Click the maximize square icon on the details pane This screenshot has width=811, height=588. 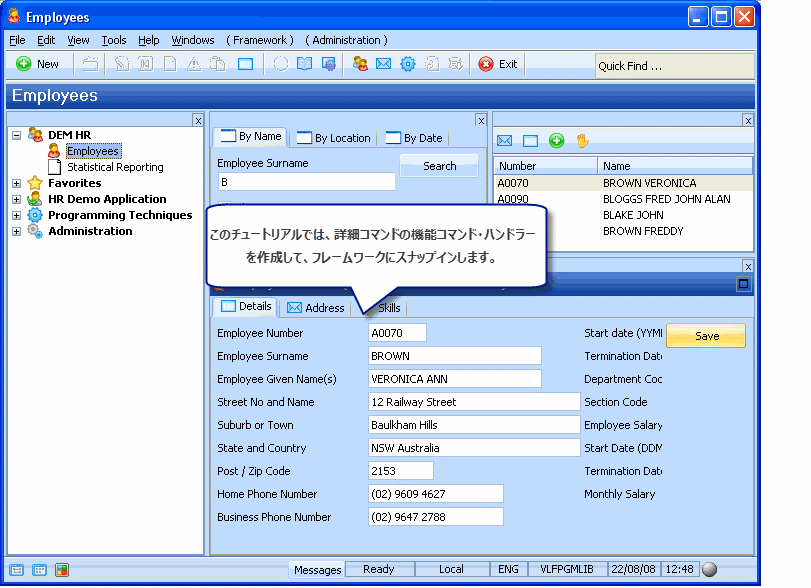[744, 284]
